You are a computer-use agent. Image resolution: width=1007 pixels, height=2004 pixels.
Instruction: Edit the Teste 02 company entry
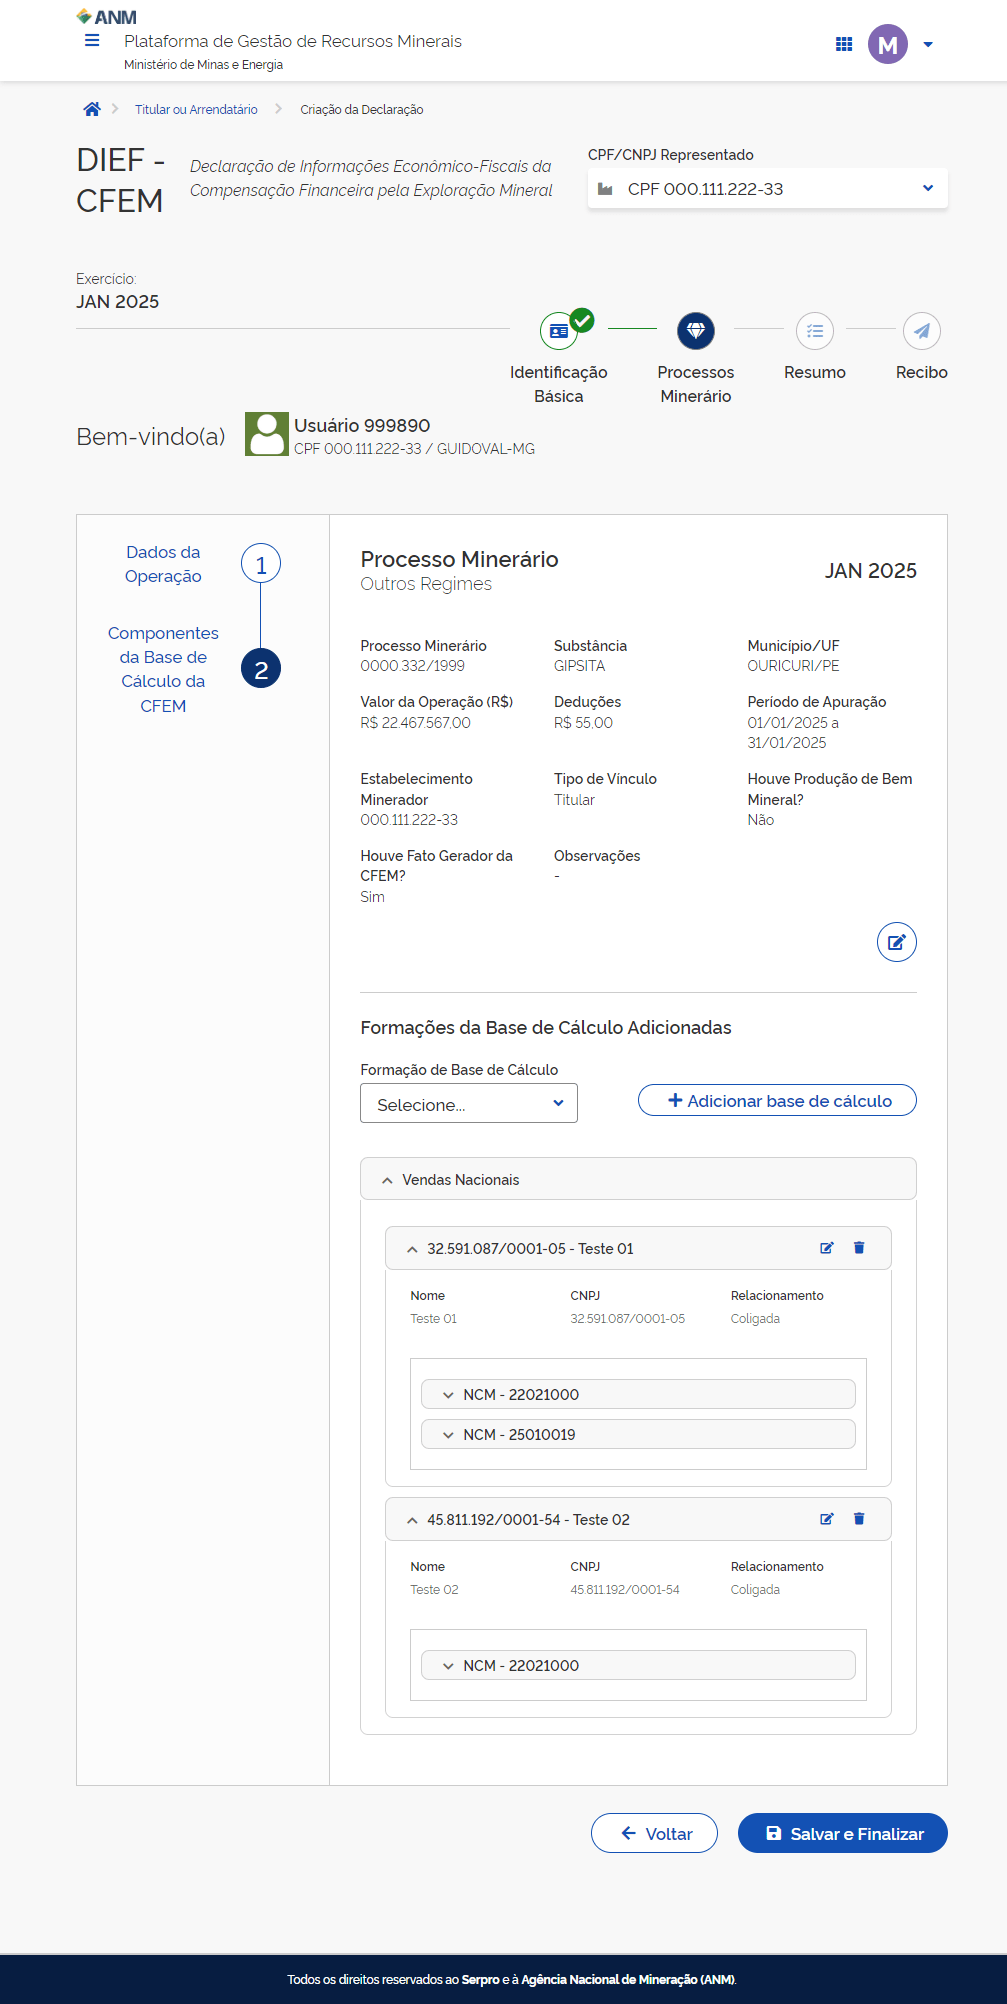(x=827, y=1519)
